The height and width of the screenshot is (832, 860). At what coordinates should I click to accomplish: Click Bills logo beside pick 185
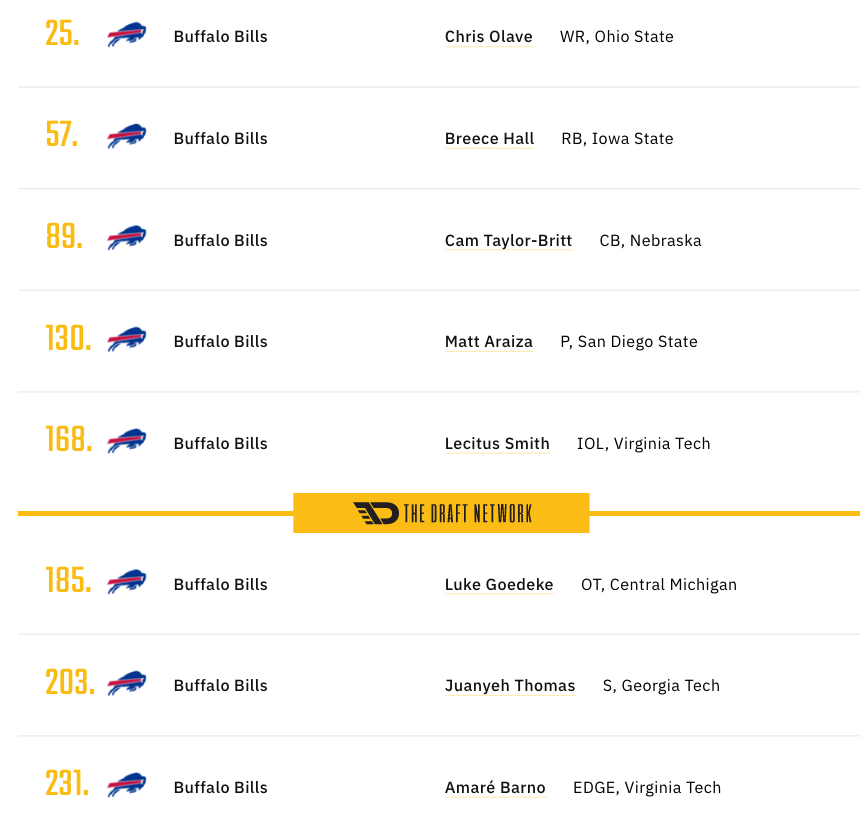127,582
